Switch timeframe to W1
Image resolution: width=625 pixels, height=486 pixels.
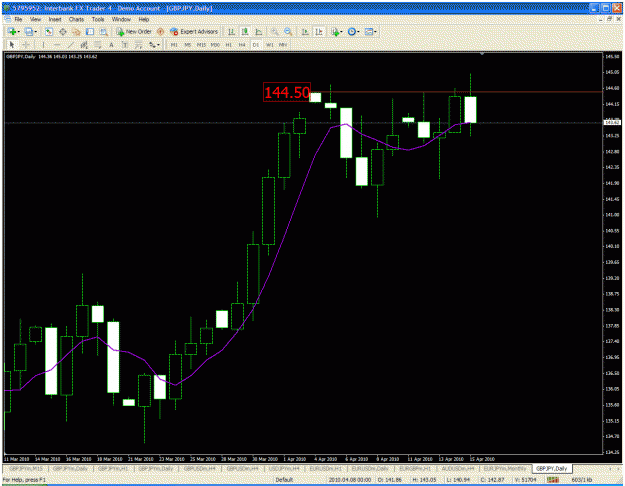point(269,45)
